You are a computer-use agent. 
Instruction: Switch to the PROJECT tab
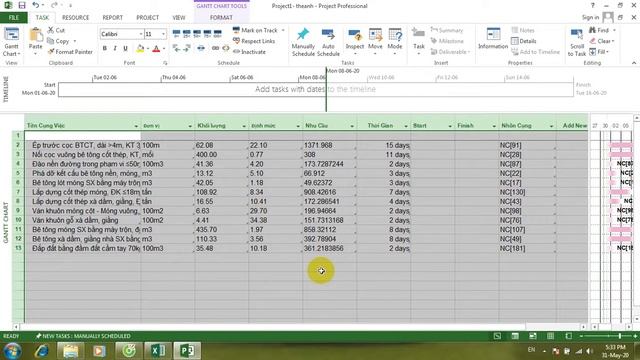coord(147,18)
